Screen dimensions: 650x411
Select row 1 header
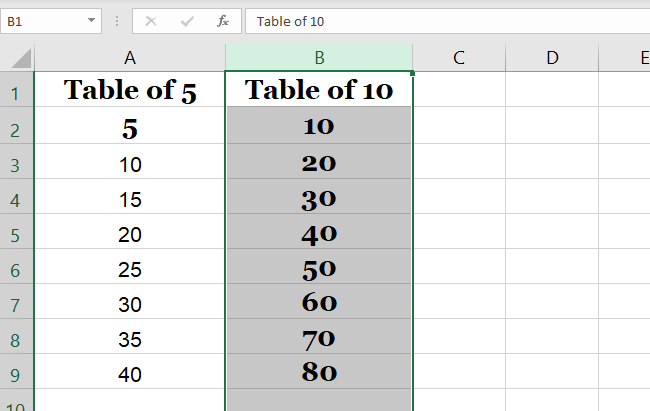pyautogui.click(x=17, y=93)
